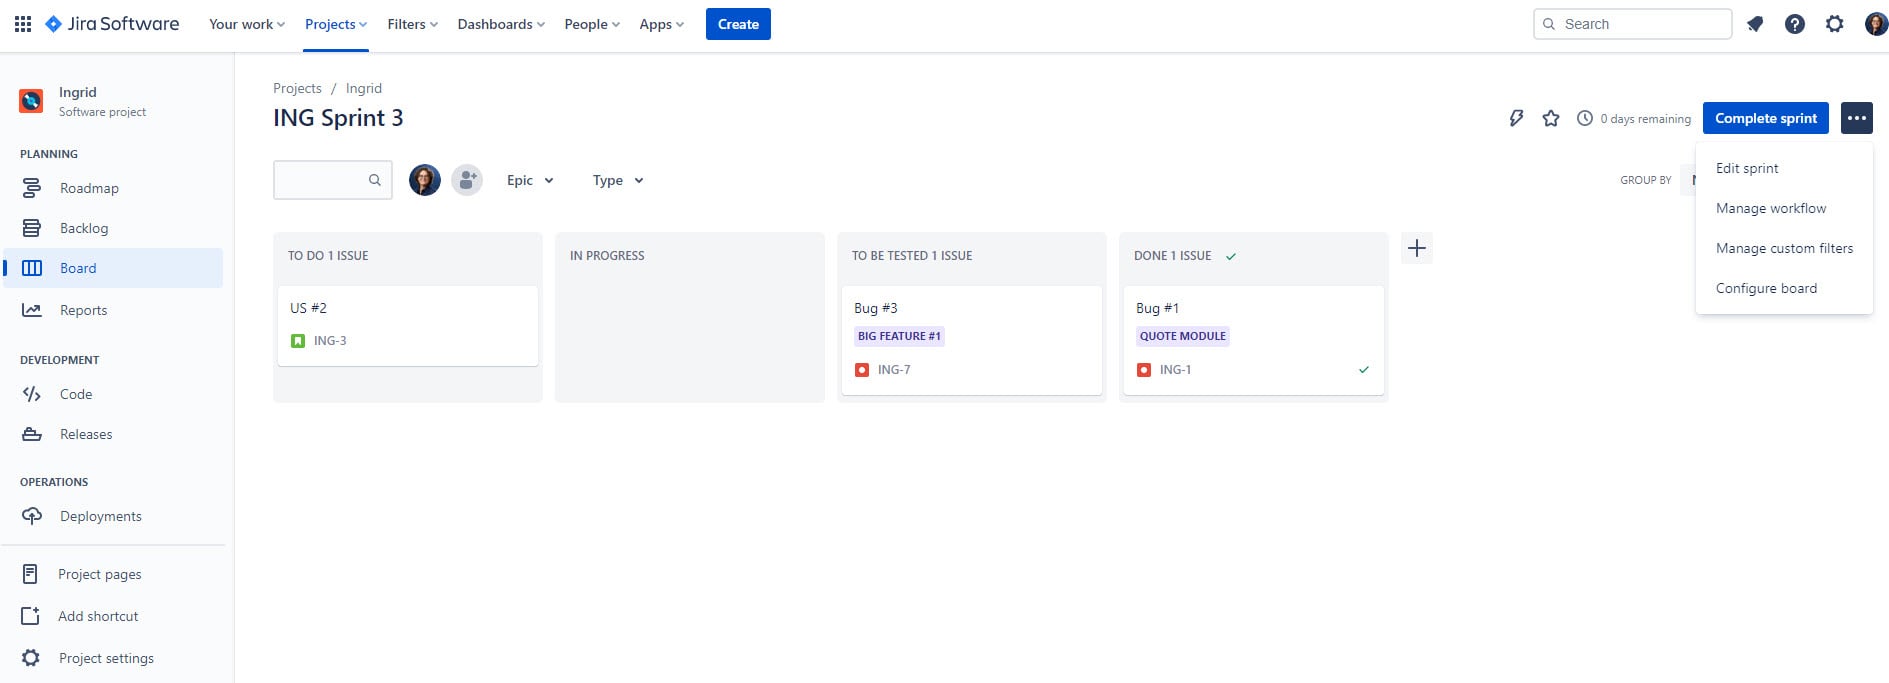Open issue key ING-7 link
This screenshot has width=1889, height=683.
[x=894, y=370]
